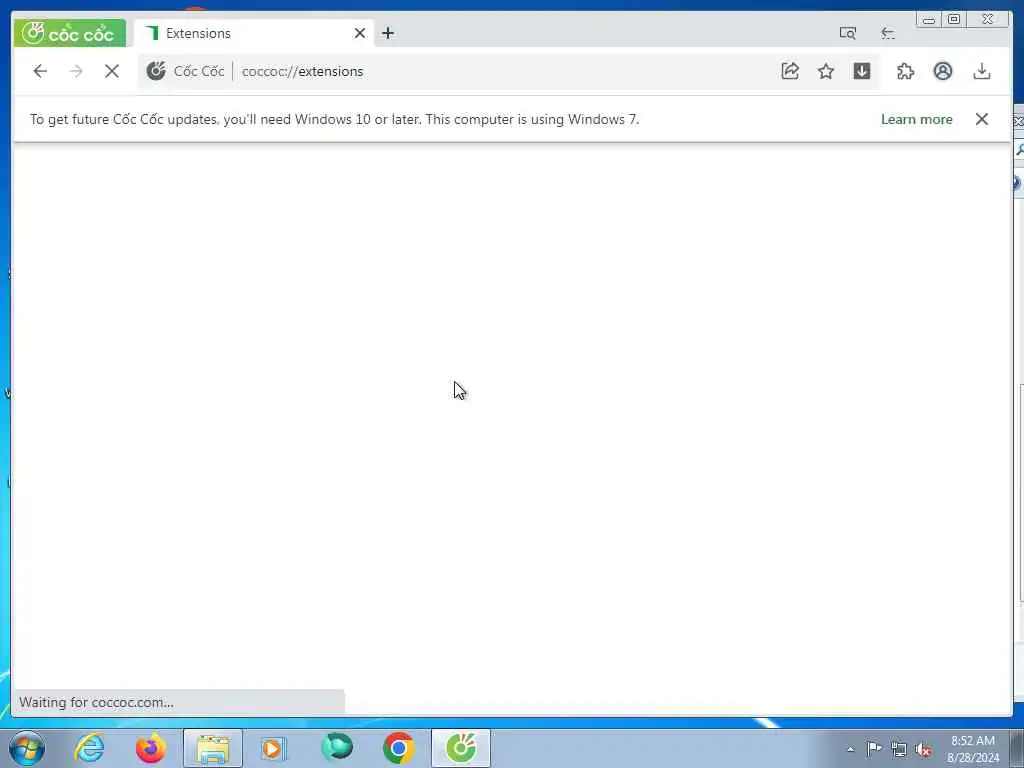The image size is (1024, 768).
Task: Open the clock showing 8:52 AM
Action: click(x=973, y=749)
